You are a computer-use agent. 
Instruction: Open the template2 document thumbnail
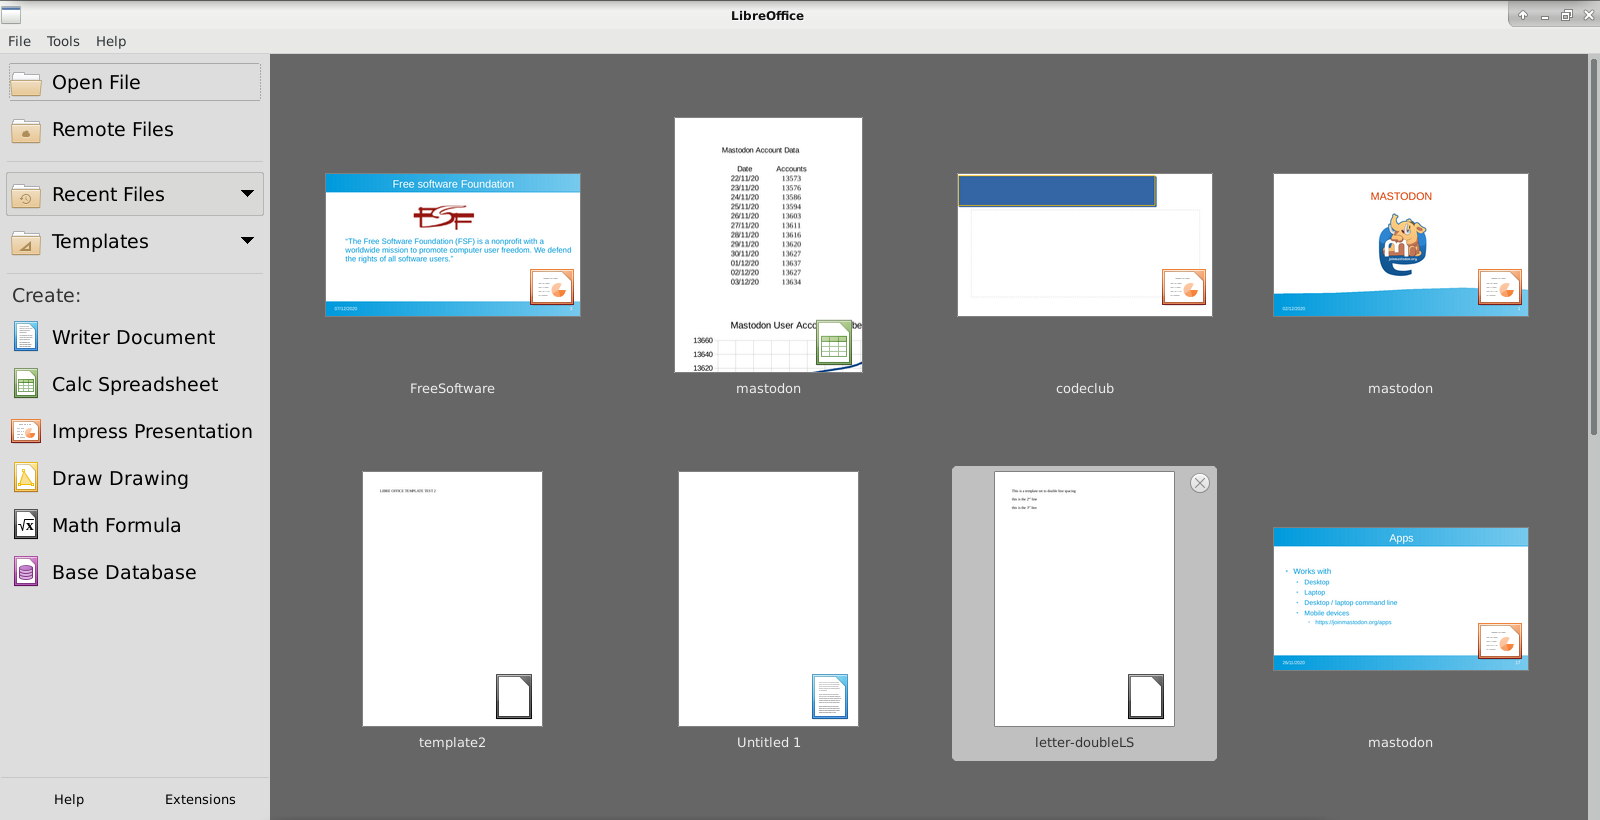click(452, 599)
